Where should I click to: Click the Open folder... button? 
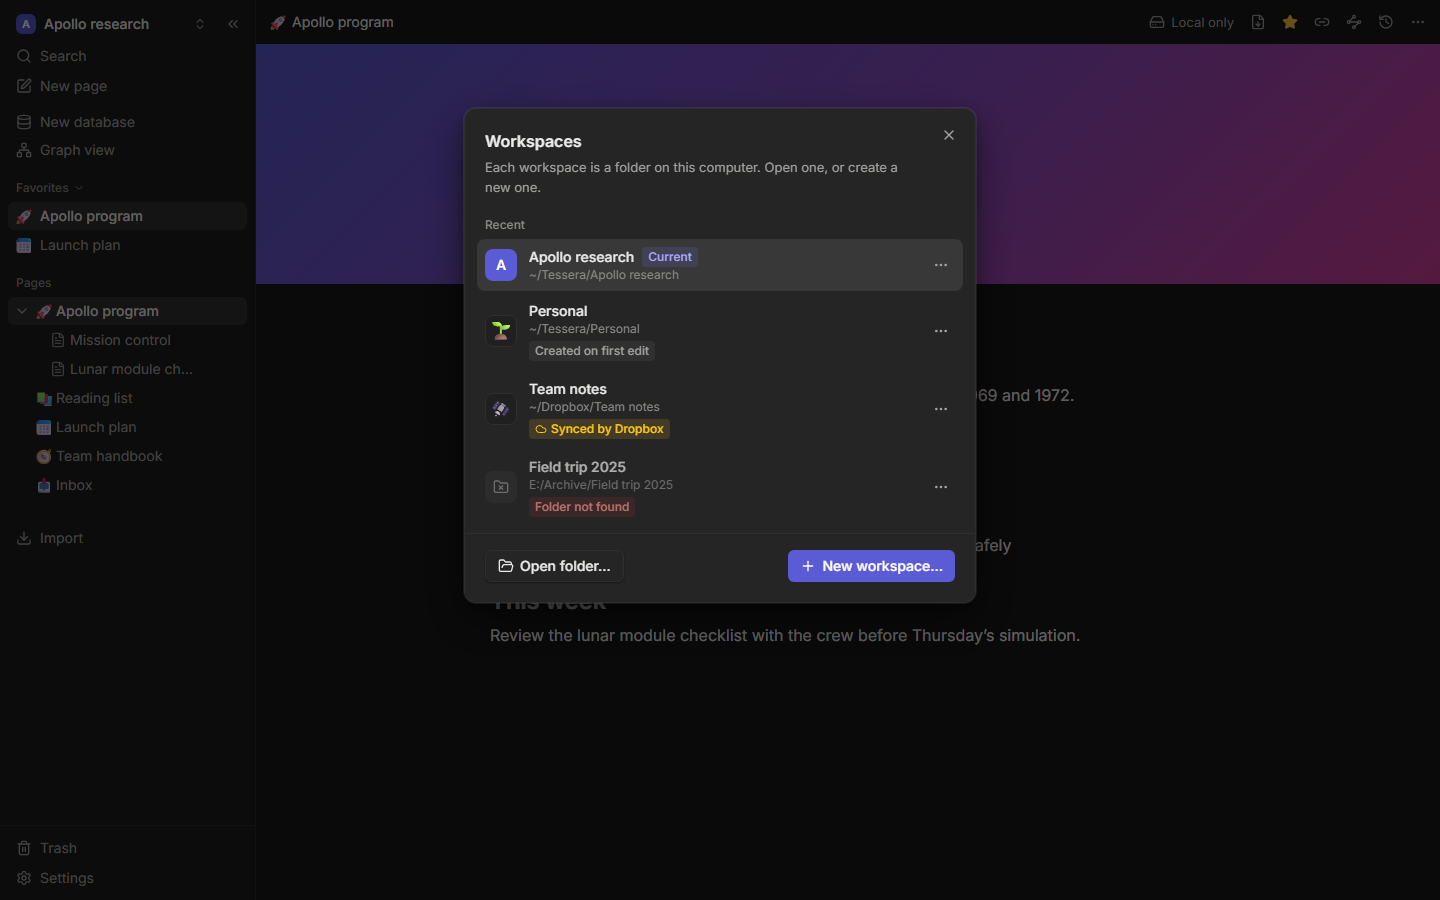(554, 566)
